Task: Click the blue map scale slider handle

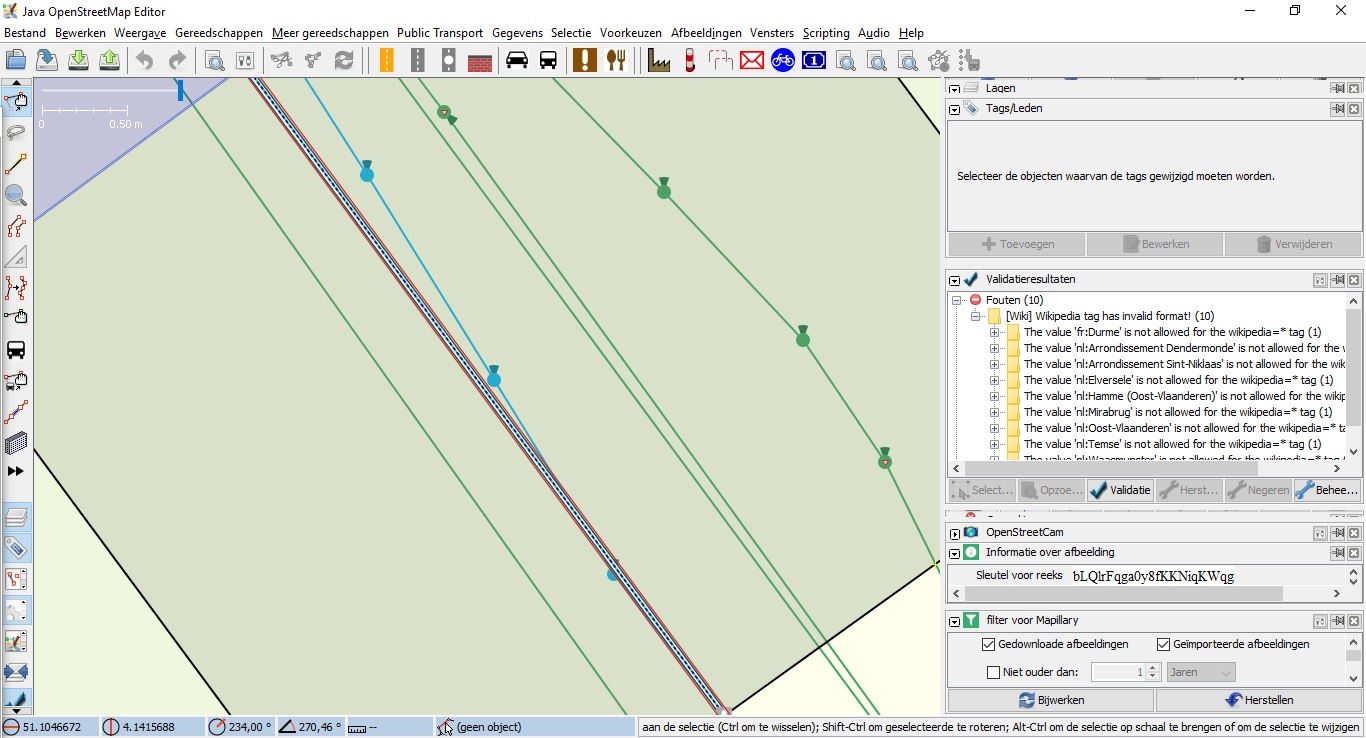Action: pyautogui.click(x=180, y=91)
